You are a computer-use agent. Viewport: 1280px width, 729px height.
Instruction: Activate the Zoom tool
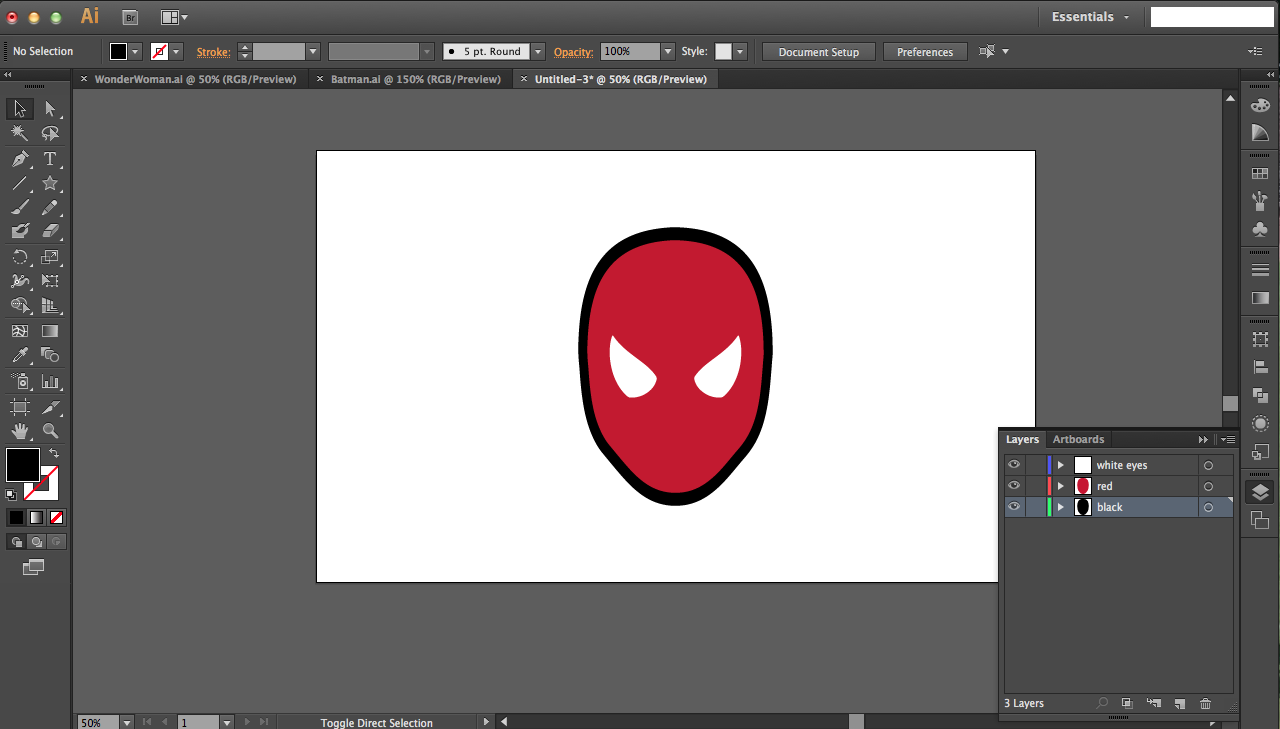coord(50,431)
